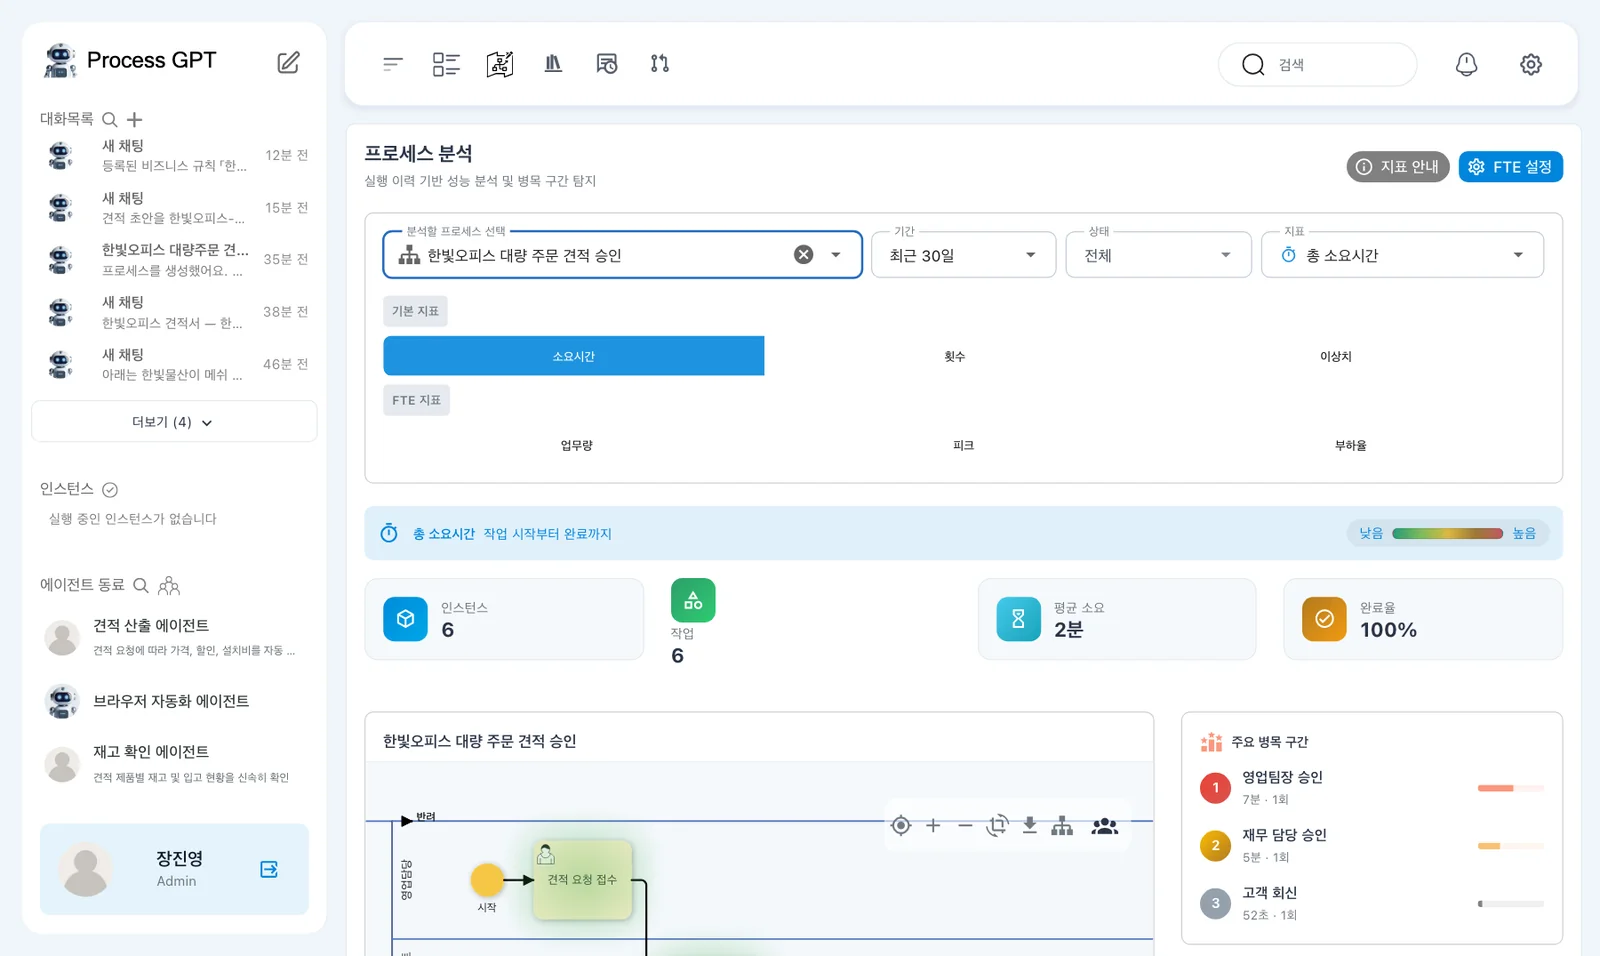This screenshot has height=956, width=1600.
Task: Open the library books icon in top toolbar
Action: coord(553,64)
